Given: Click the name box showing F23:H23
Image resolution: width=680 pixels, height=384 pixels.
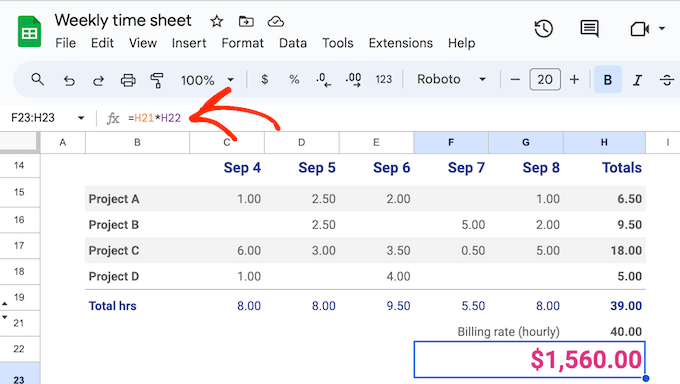Looking at the screenshot, I should tap(33, 118).
